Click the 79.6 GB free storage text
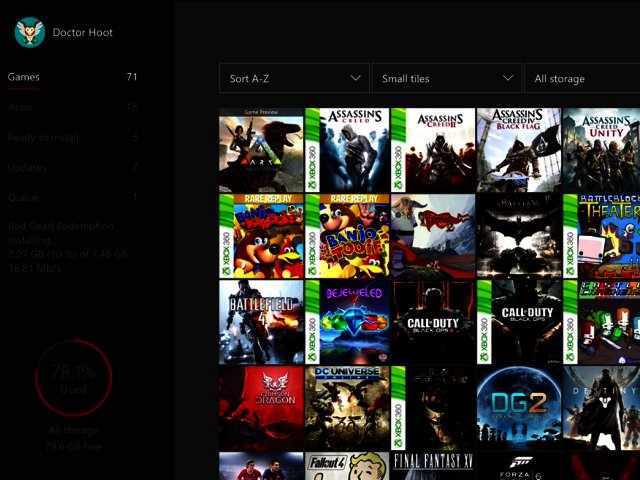 [73, 446]
